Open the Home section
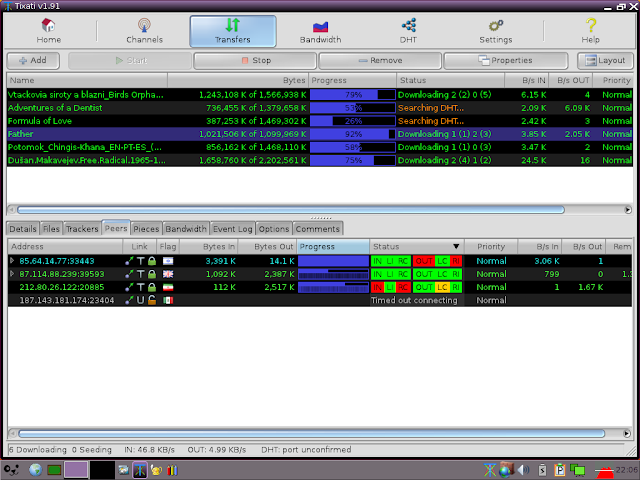This screenshot has height=480, width=640. click(x=49, y=31)
